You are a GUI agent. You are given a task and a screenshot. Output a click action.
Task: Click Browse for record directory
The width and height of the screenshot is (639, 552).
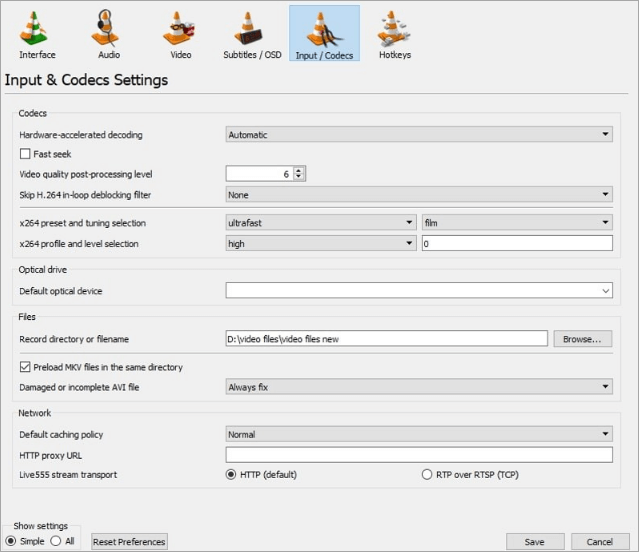tap(582, 339)
